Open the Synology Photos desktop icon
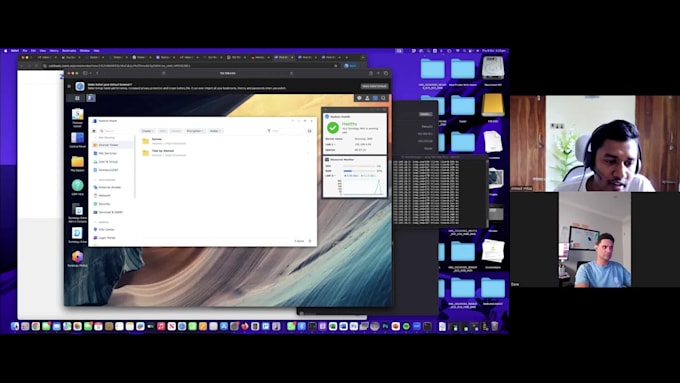The height and width of the screenshot is (383, 680). click(x=78, y=258)
